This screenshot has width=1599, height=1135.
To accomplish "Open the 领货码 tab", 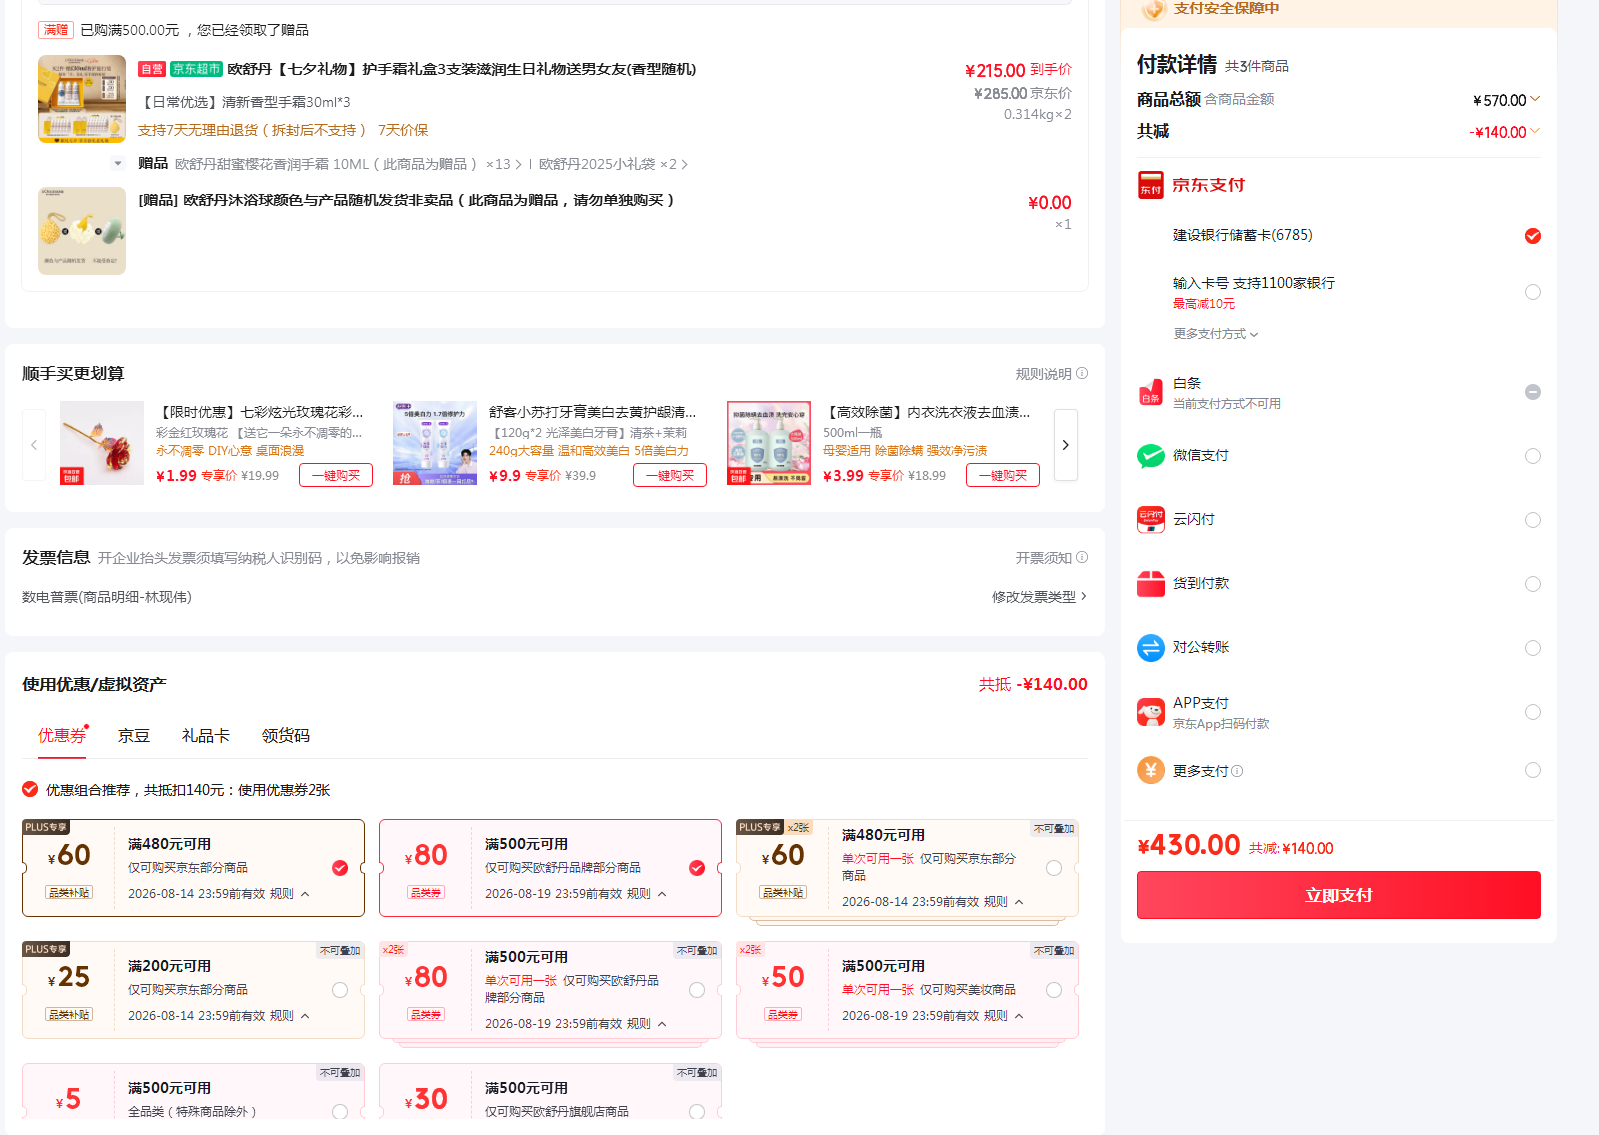I will pos(286,736).
